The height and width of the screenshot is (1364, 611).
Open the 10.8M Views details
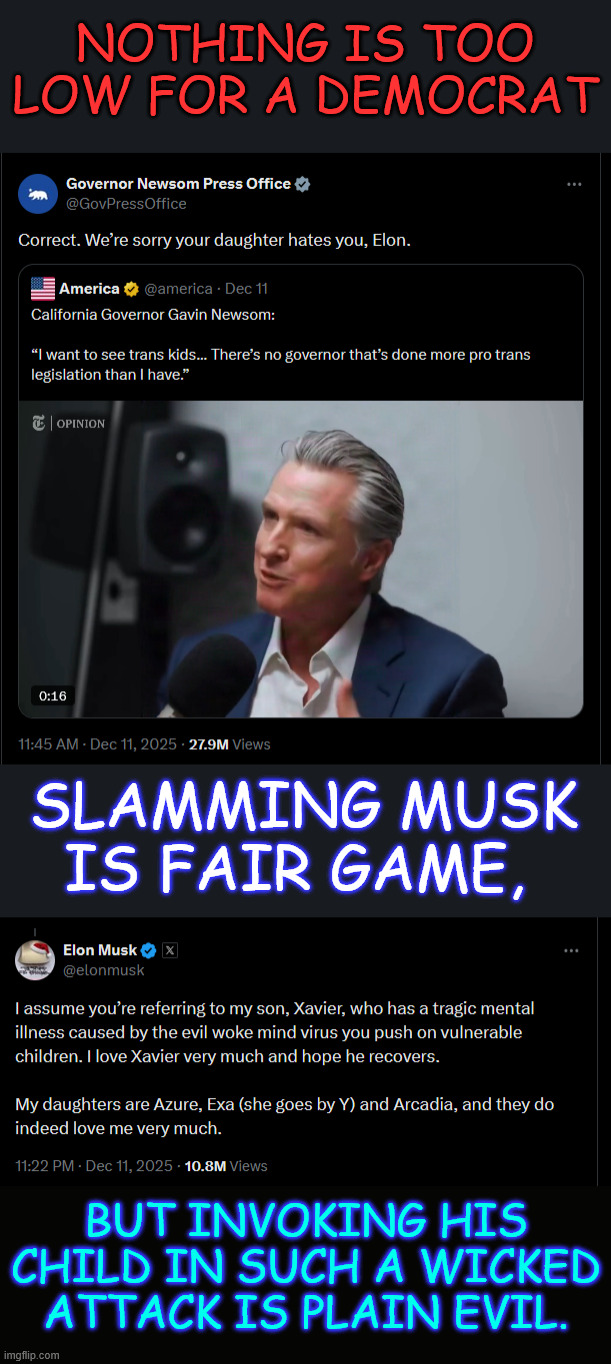tap(229, 1165)
